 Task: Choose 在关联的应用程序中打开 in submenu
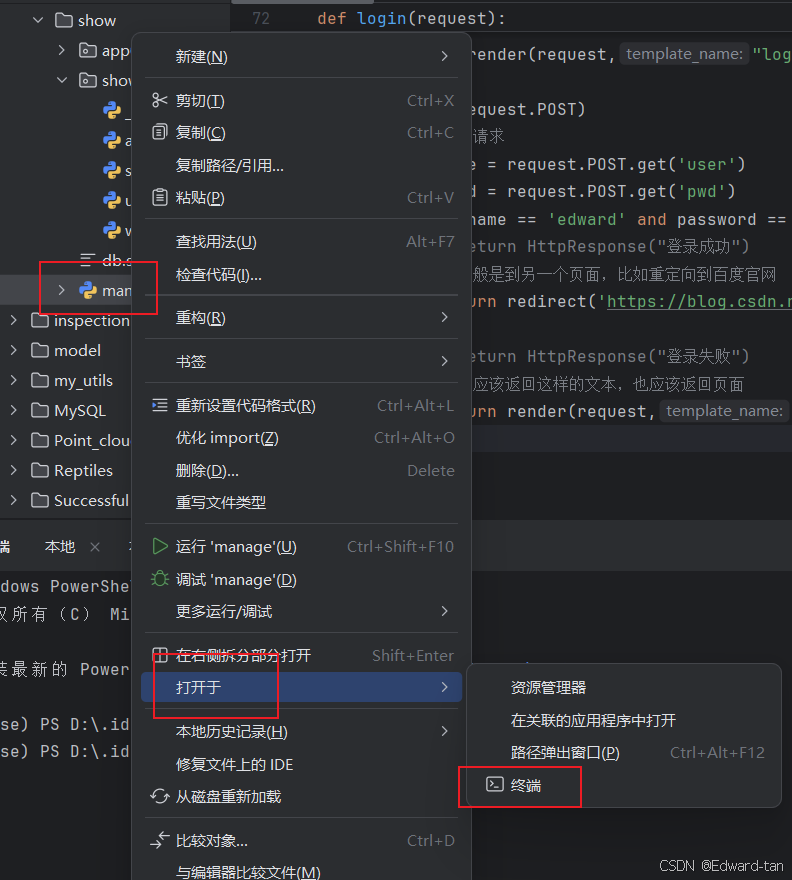tap(624, 720)
